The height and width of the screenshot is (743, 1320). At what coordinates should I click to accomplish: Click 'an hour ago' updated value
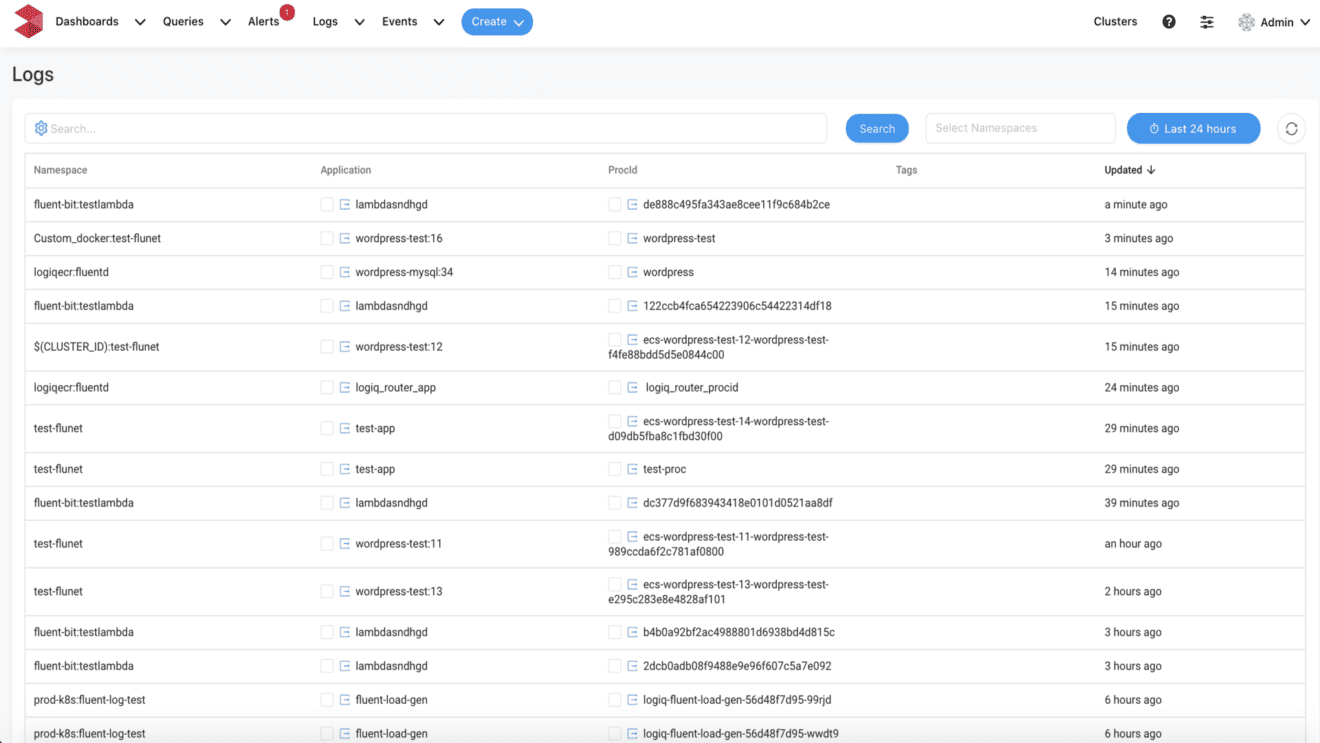1133,544
